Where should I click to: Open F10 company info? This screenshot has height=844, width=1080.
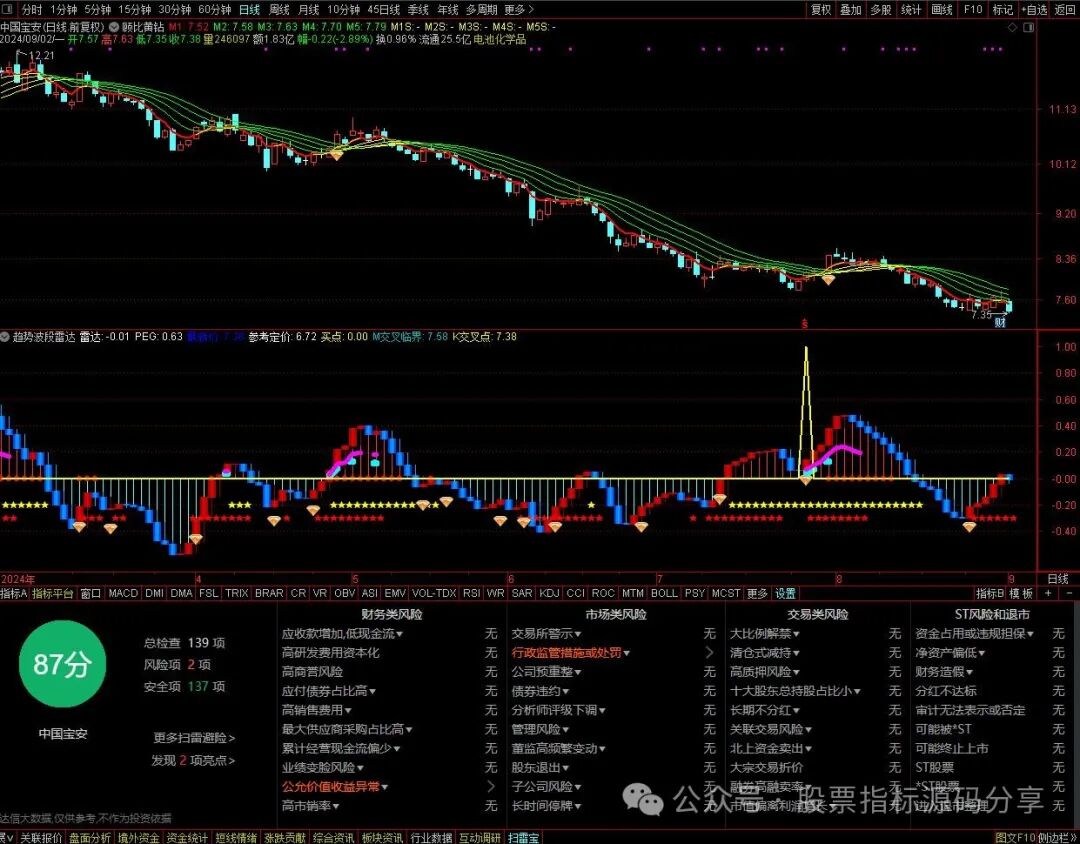coord(973,10)
